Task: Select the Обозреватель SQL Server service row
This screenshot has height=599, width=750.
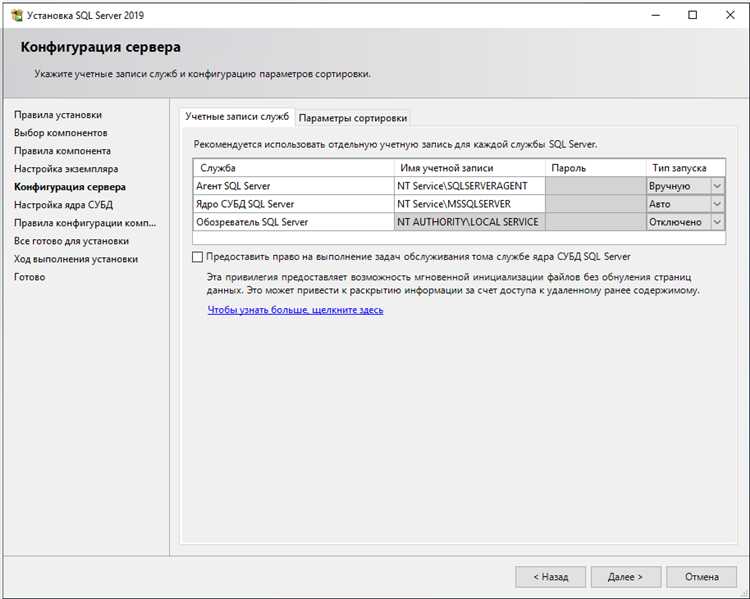Action: [x=294, y=222]
